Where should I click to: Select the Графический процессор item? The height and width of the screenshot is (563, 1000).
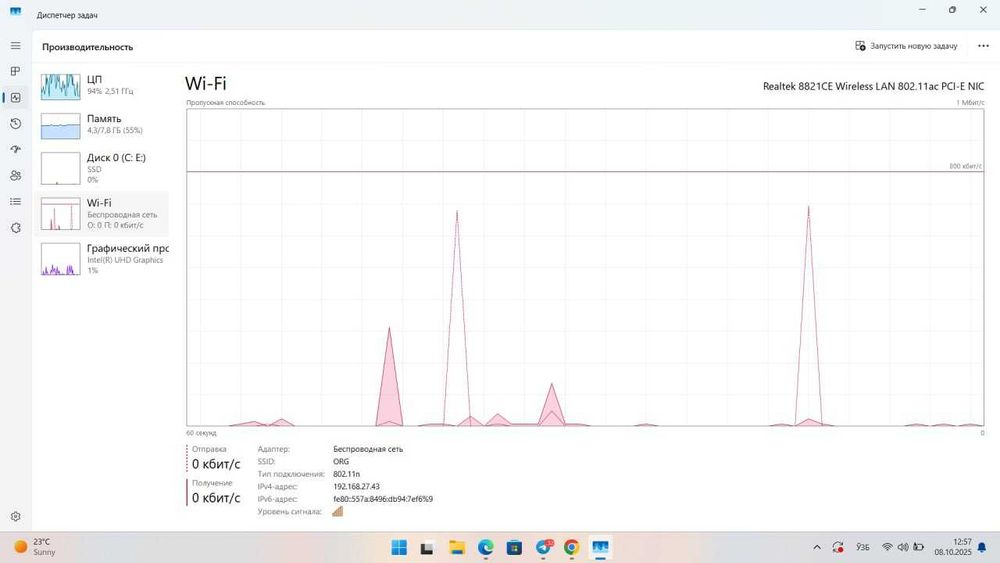[x=102, y=259]
